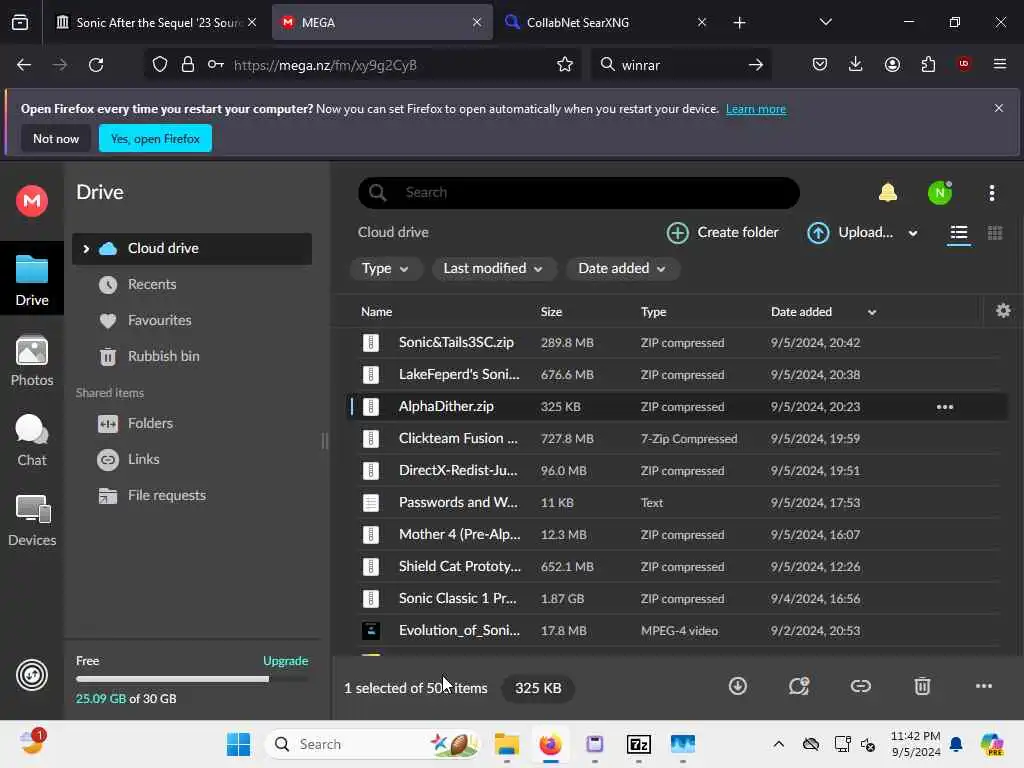The image size is (1024, 768).
Task: Open File Explorer from taskbar
Action: click(x=507, y=744)
